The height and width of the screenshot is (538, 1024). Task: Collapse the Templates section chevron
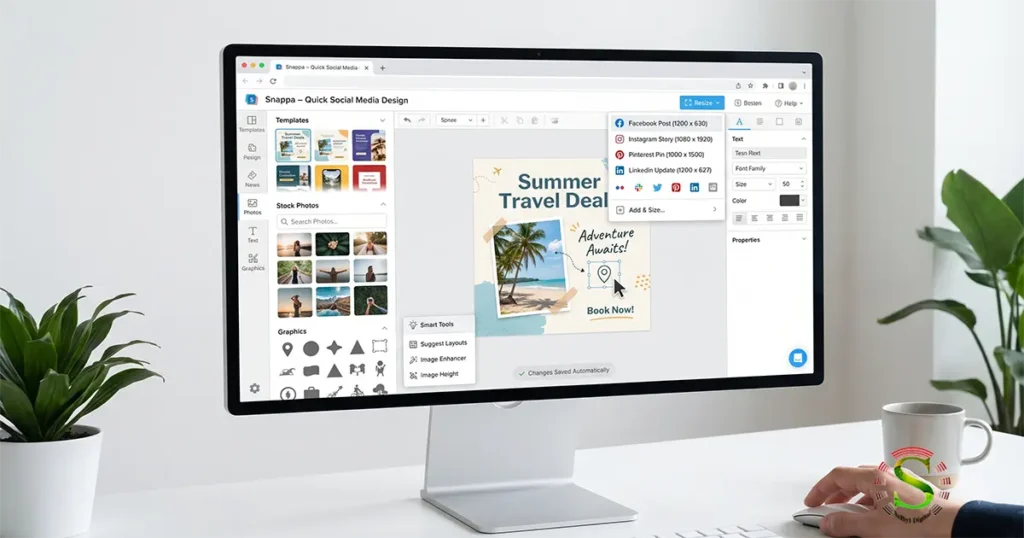[382, 120]
